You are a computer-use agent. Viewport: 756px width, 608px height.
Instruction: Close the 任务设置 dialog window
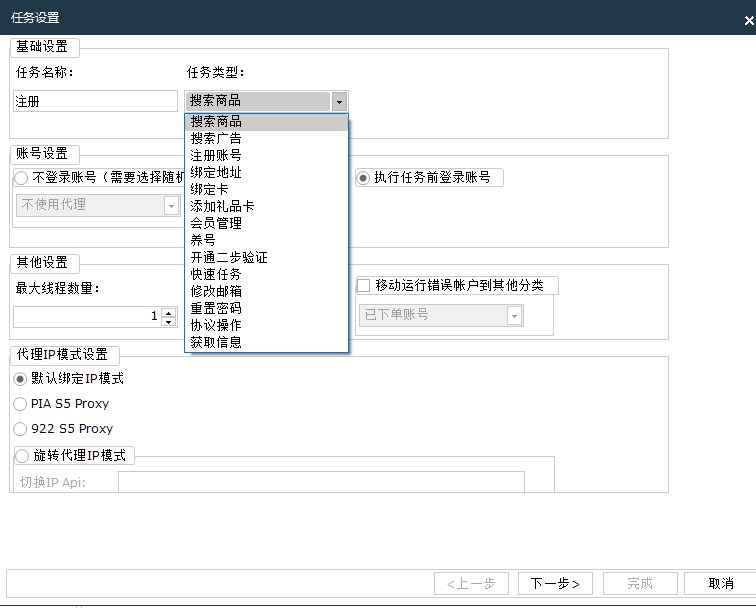pyautogui.click(x=749, y=20)
